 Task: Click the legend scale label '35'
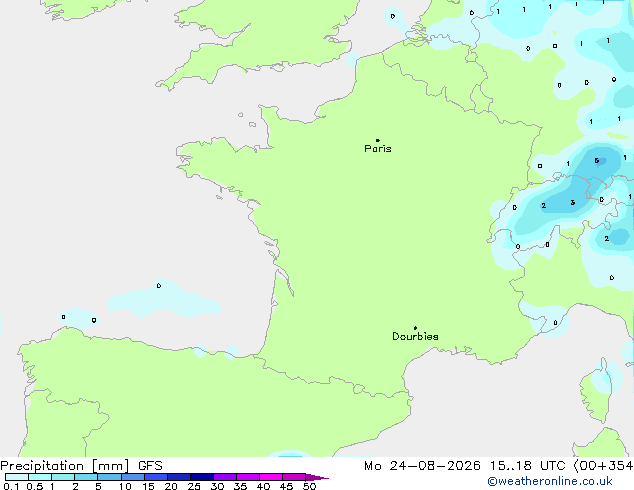[x=240, y=486]
